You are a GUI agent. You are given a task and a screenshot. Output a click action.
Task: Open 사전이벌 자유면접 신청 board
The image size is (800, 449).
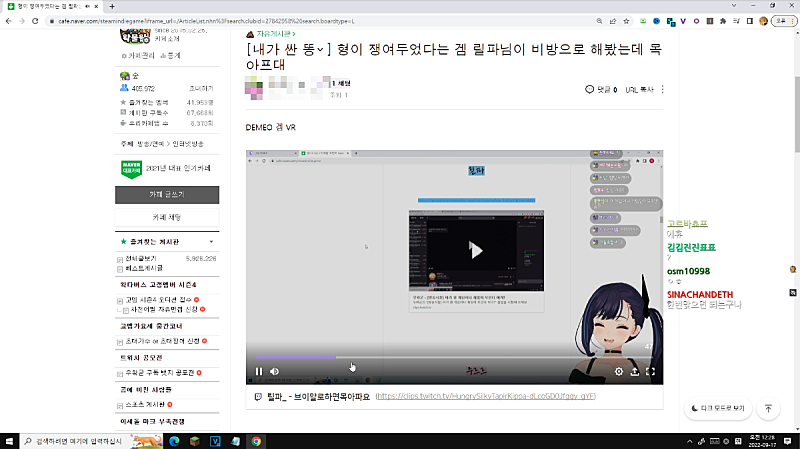pyautogui.click(x=164, y=309)
